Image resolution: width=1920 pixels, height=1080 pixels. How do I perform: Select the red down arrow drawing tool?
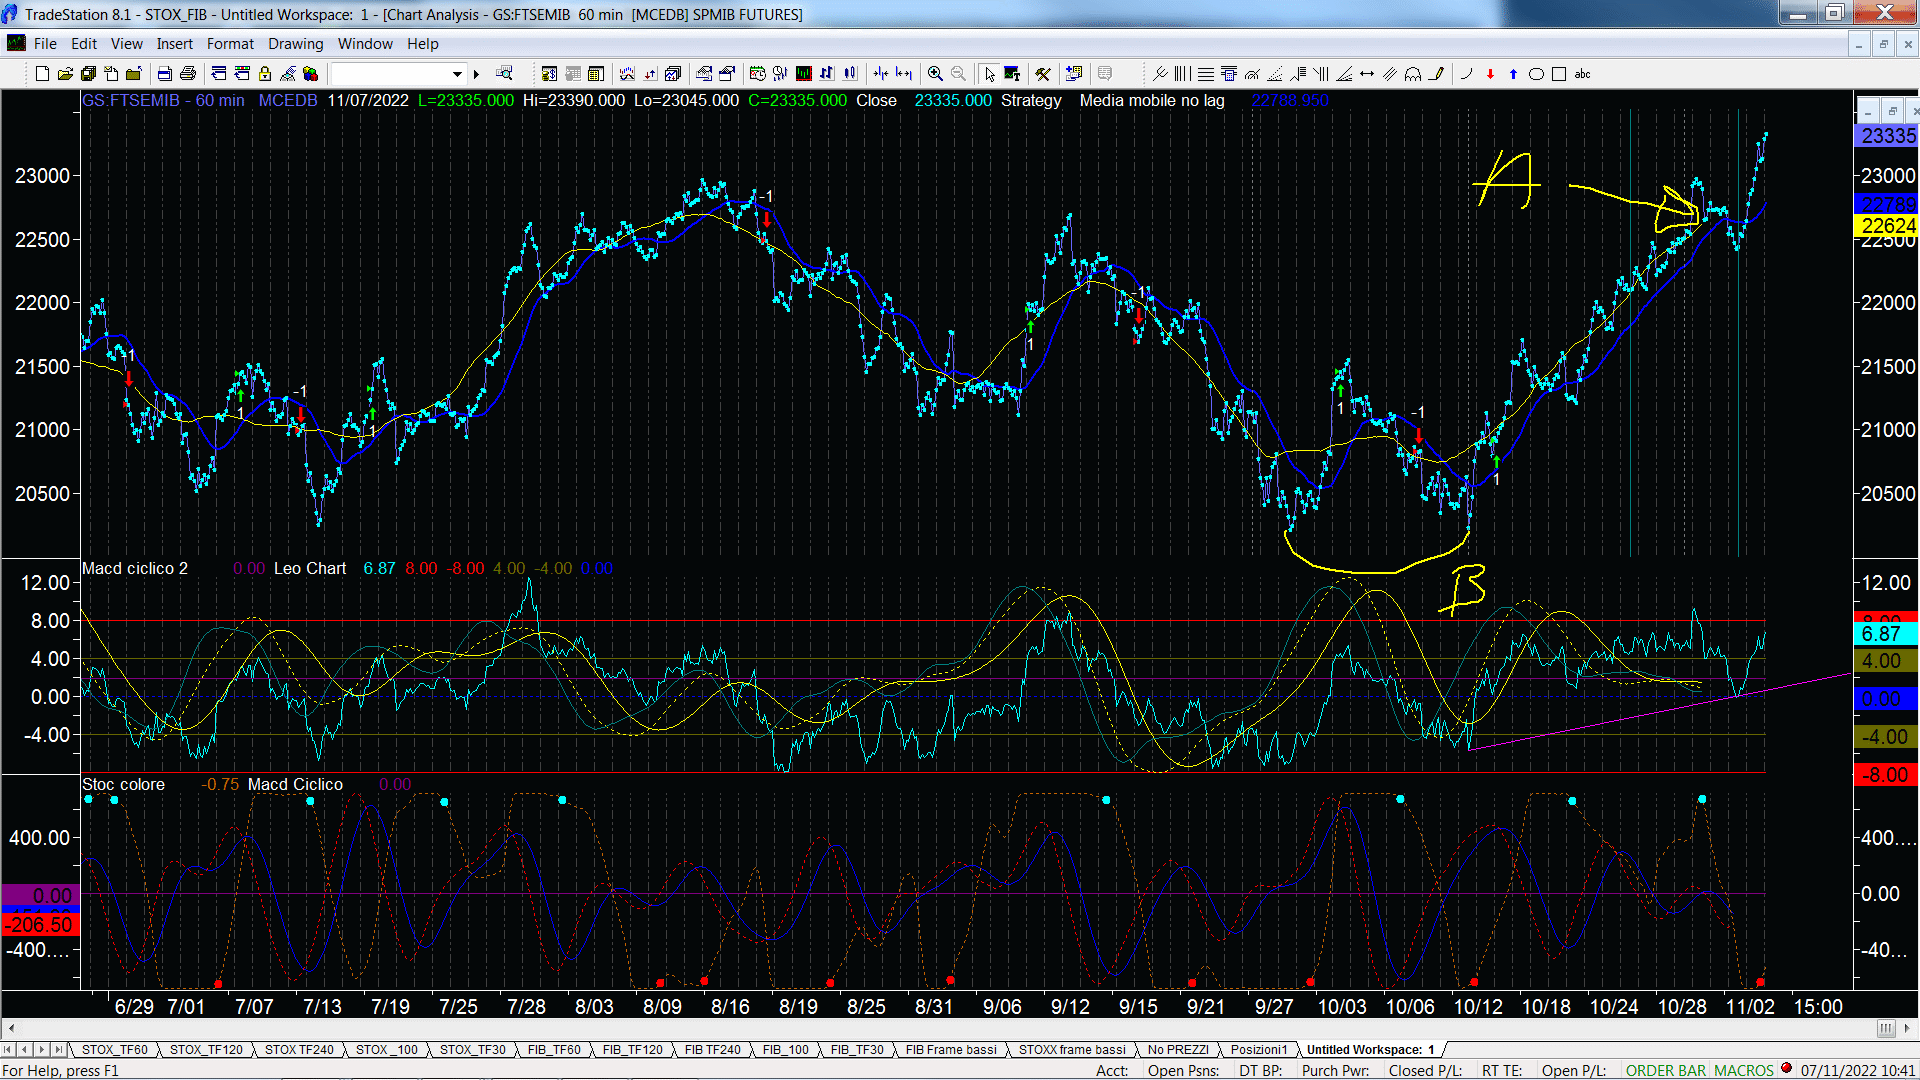point(1490,74)
